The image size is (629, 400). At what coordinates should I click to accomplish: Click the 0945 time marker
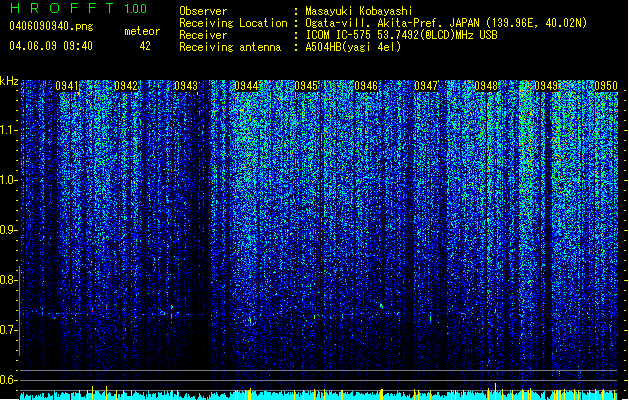click(306, 86)
